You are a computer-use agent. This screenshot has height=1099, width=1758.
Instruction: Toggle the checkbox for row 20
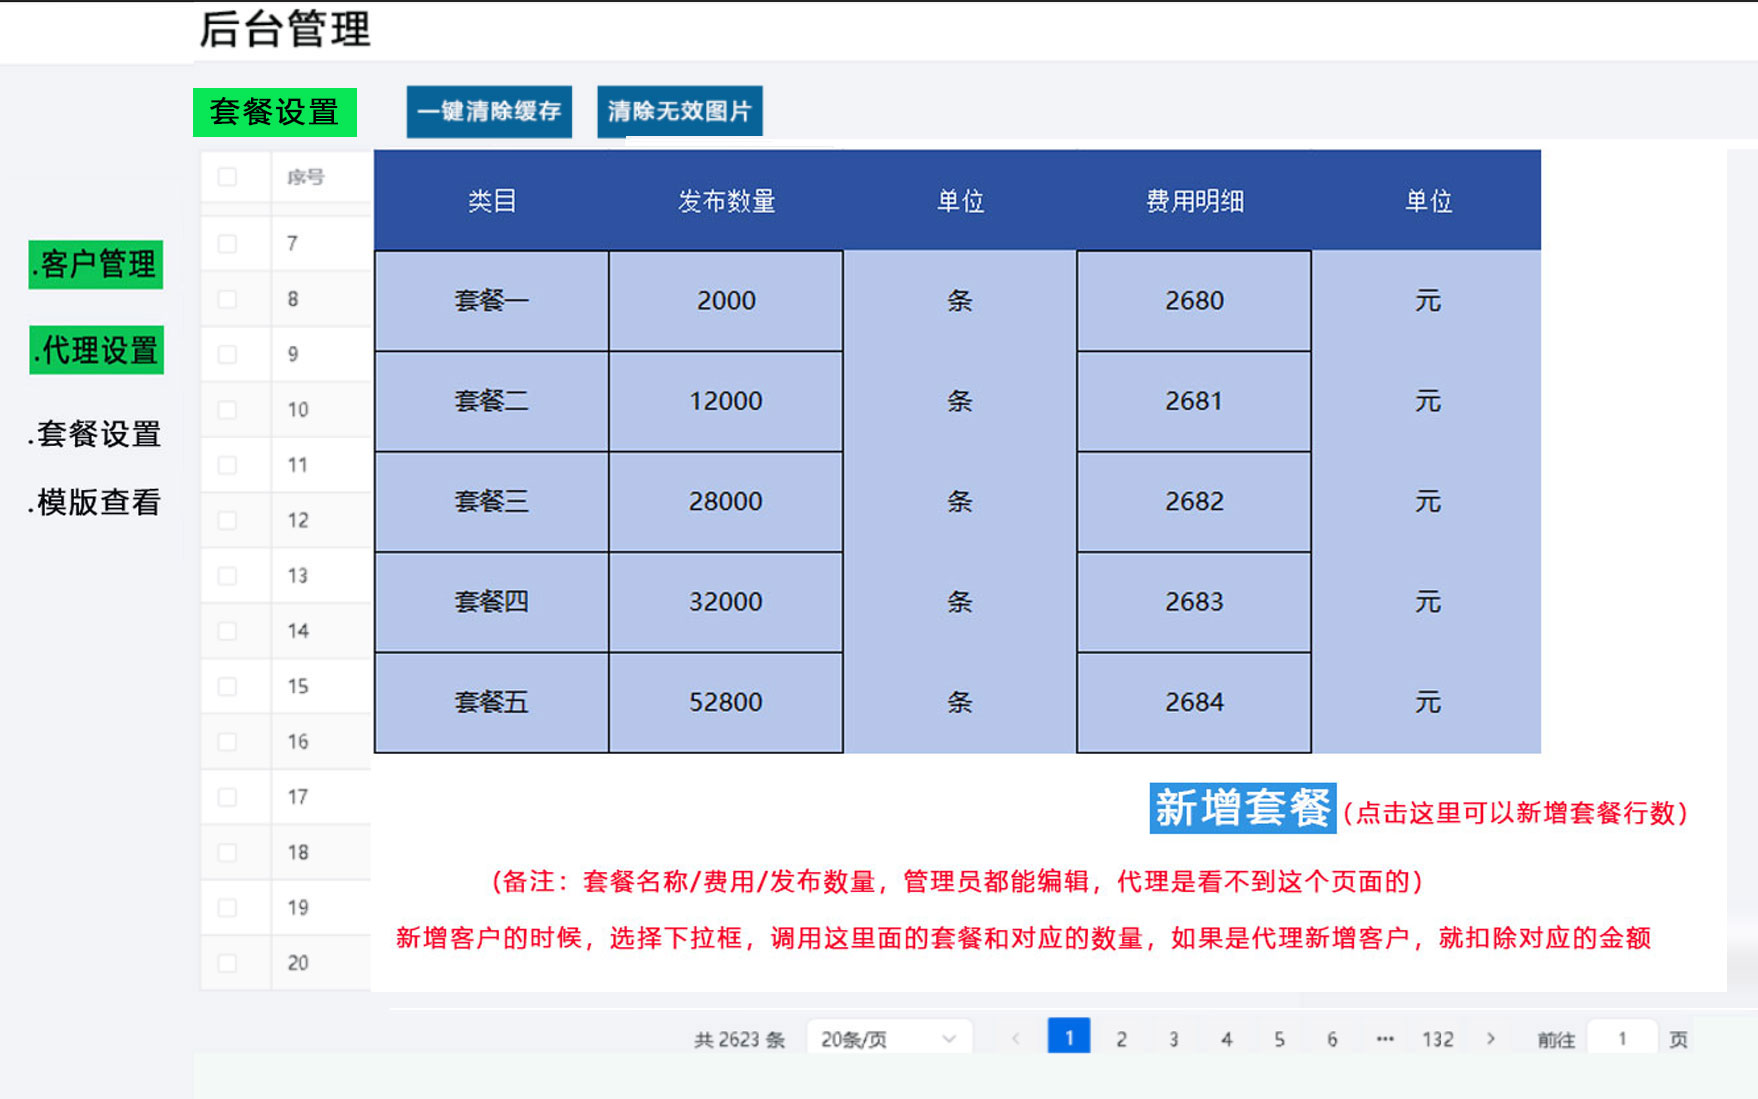[227, 963]
